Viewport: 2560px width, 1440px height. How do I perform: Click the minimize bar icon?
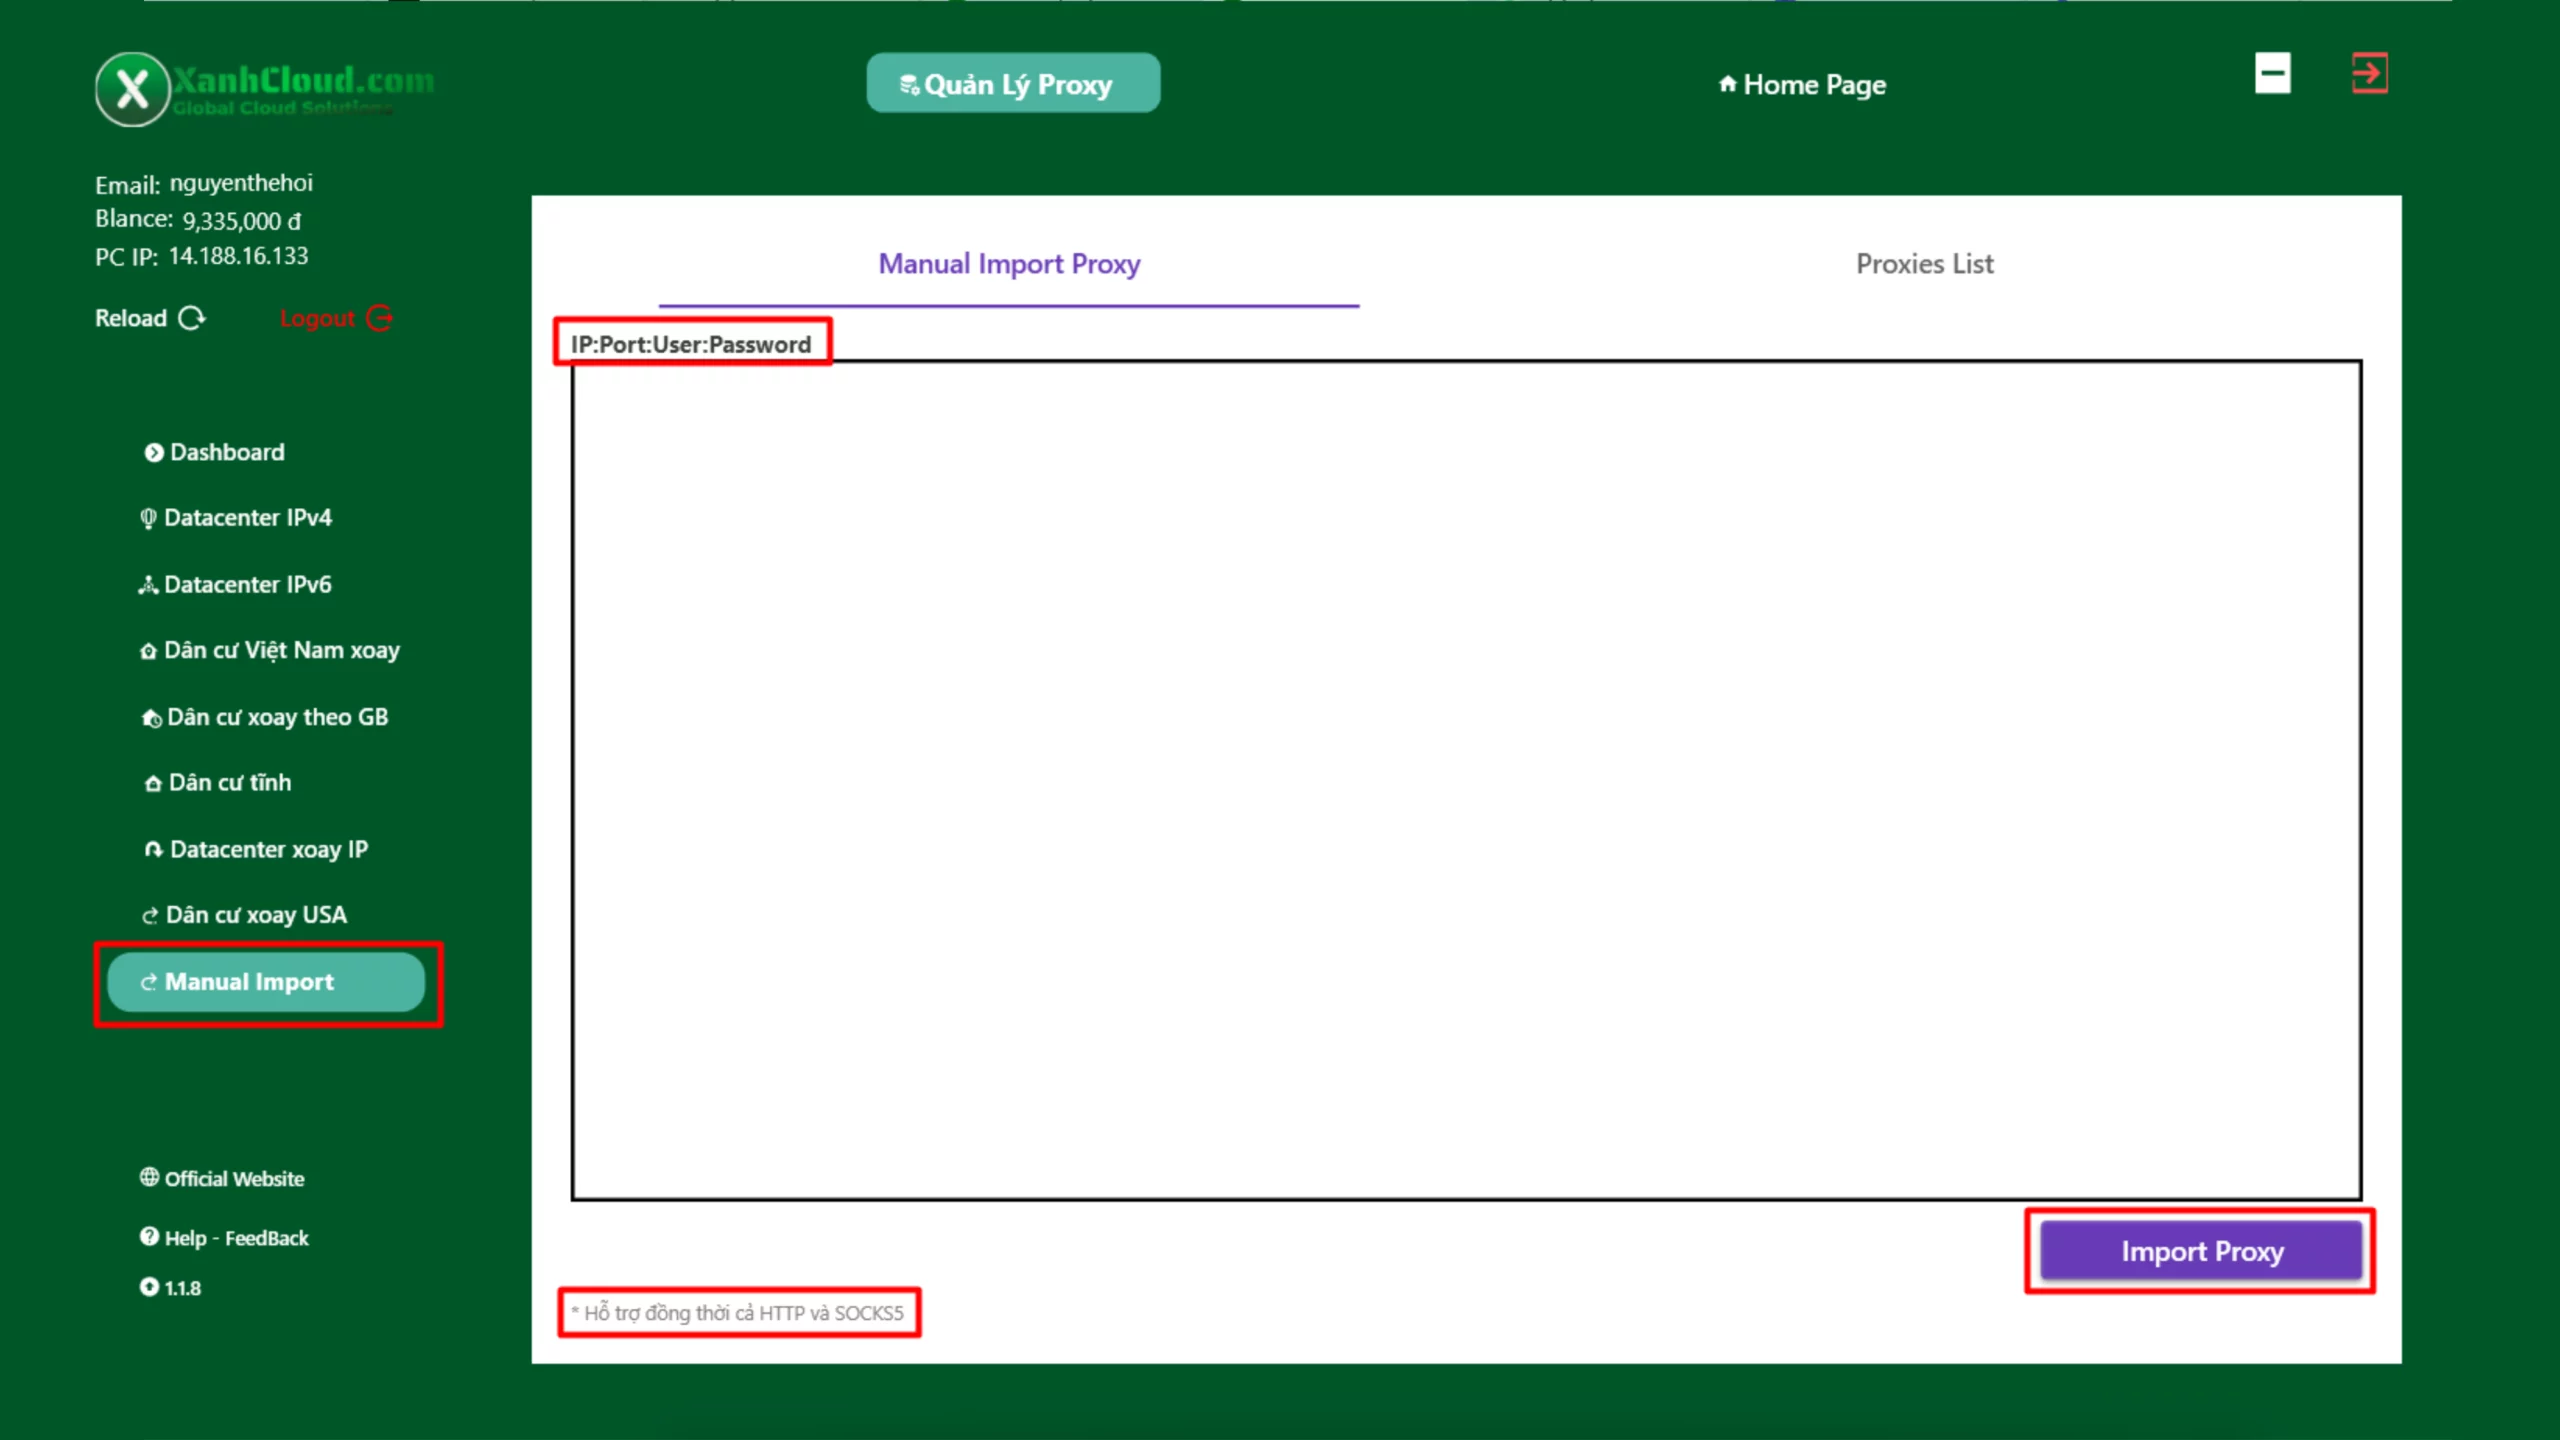tap(2272, 73)
